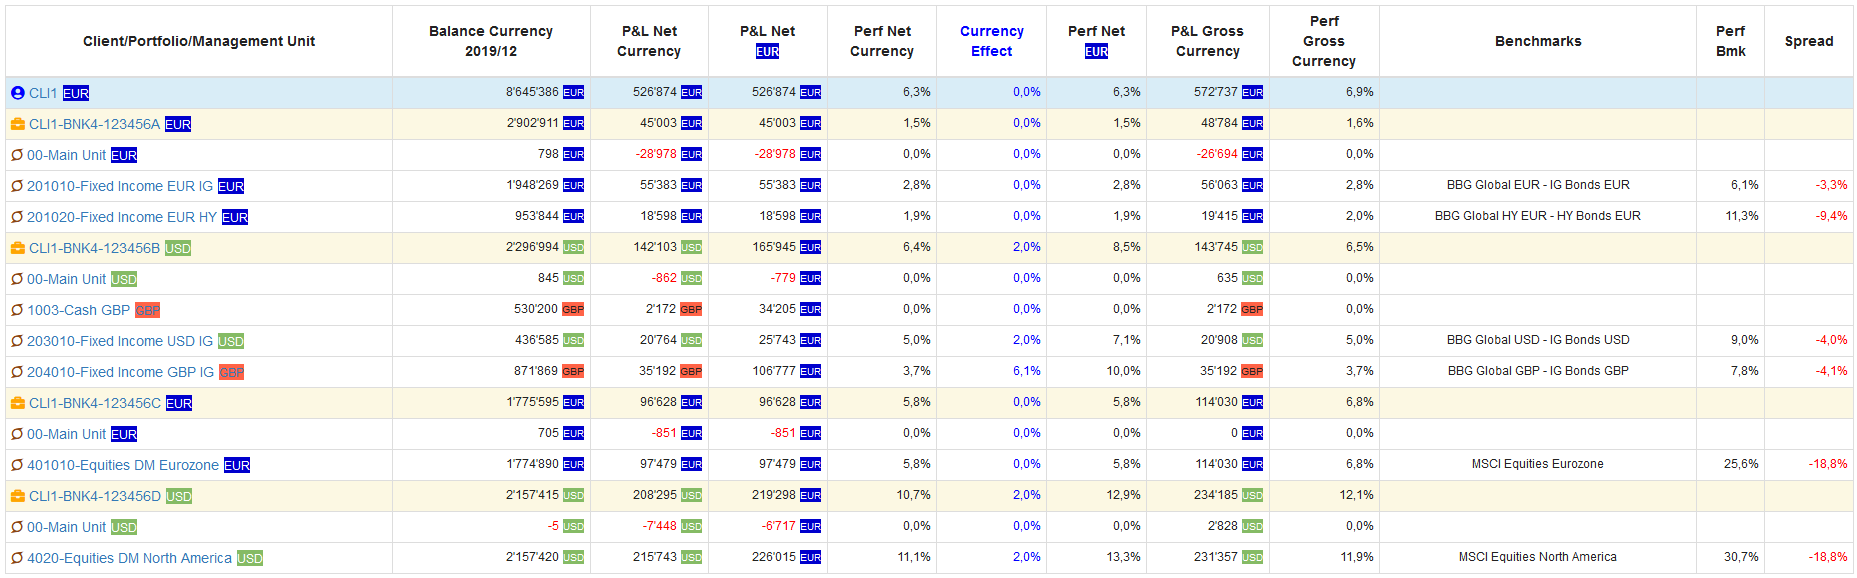Click the Benchmarks column header
The width and height of the screenshot is (1857, 578).
1537,41
